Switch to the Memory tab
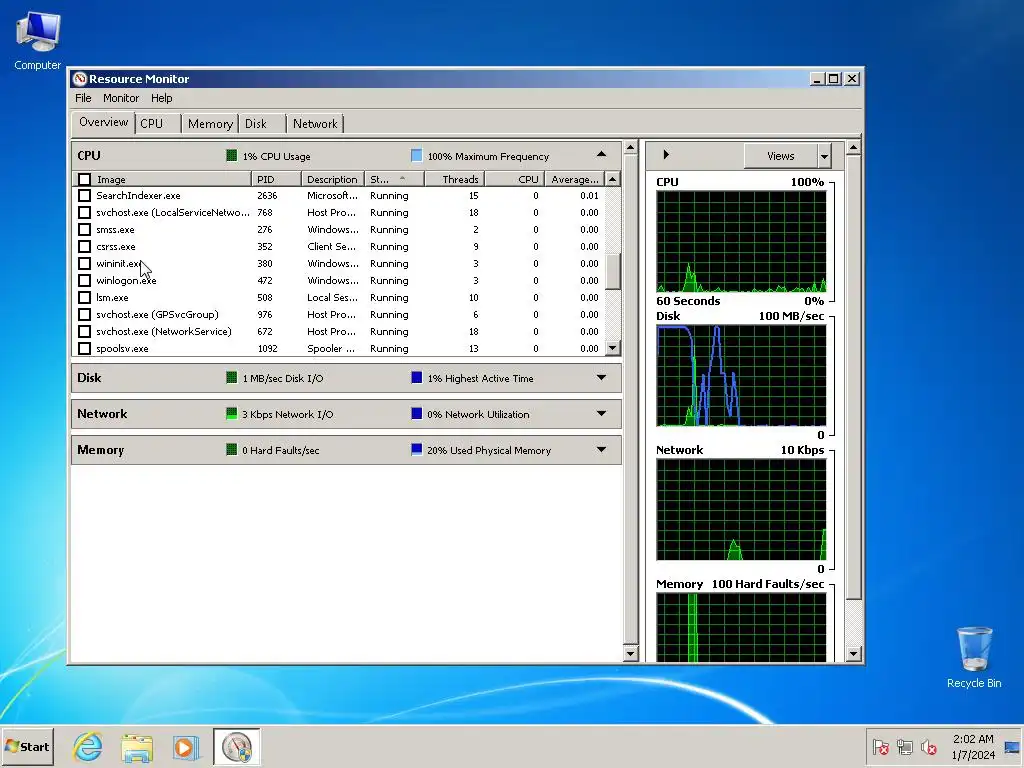 [x=210, y=123]
